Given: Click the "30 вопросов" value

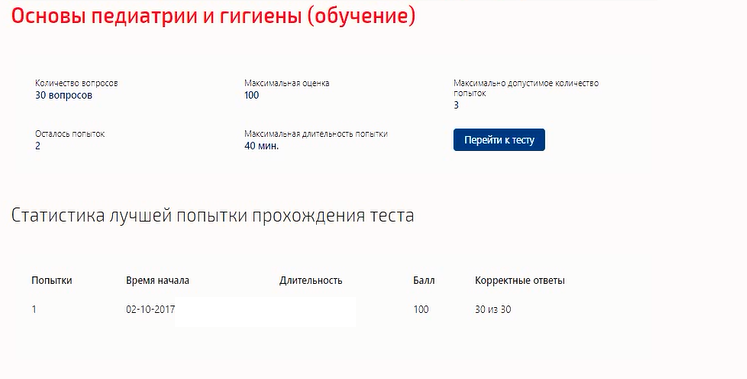Looking at the screenshot, I should click(63, 95).
